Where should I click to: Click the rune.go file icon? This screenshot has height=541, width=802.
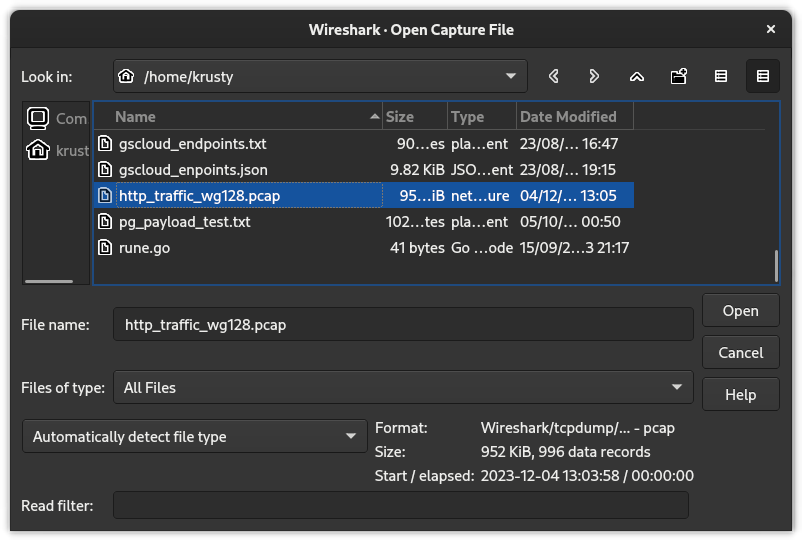click(x=106, y=248)
